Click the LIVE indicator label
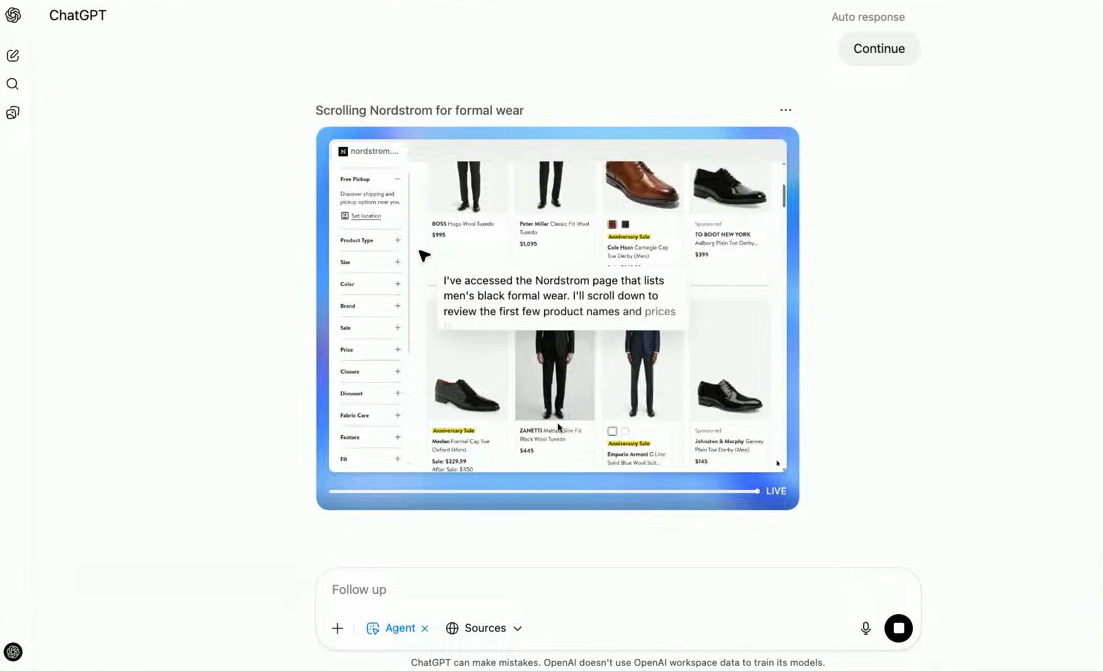This screenshot has height=671, width=1103. pyautogui.click(x=776, y=491)
